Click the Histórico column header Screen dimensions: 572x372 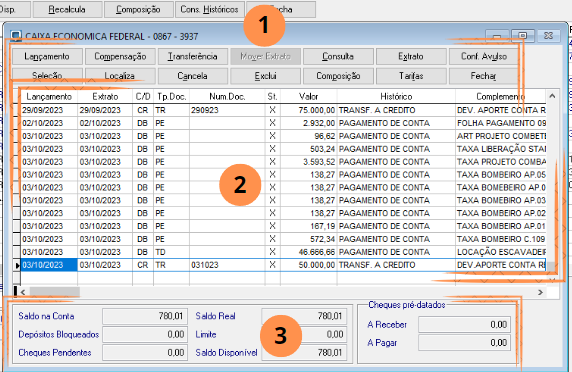click(396, 97)
